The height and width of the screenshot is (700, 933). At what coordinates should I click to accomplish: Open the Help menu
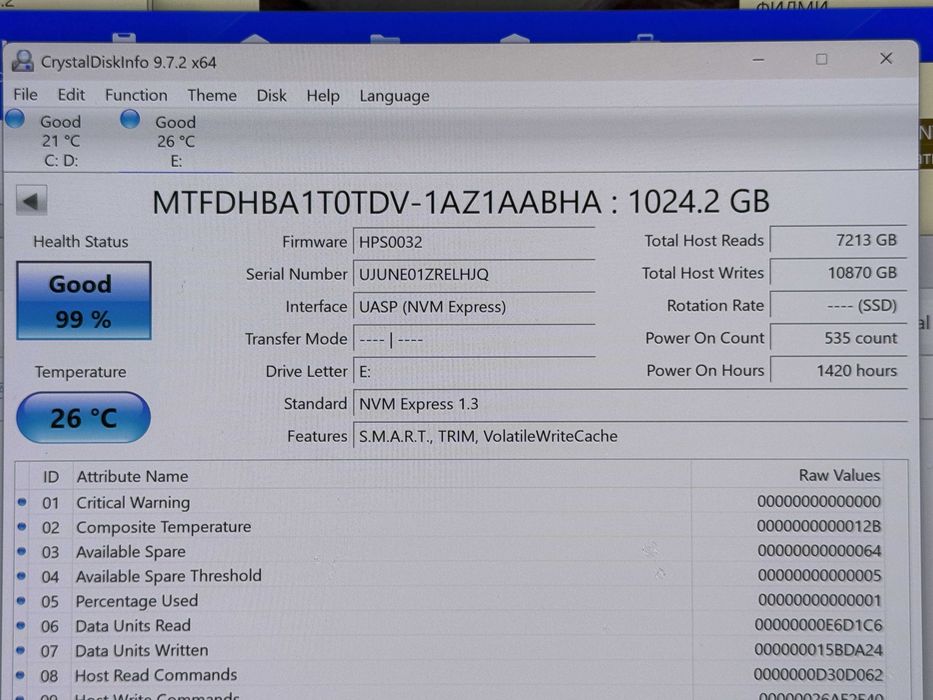[x=323, y=96]
